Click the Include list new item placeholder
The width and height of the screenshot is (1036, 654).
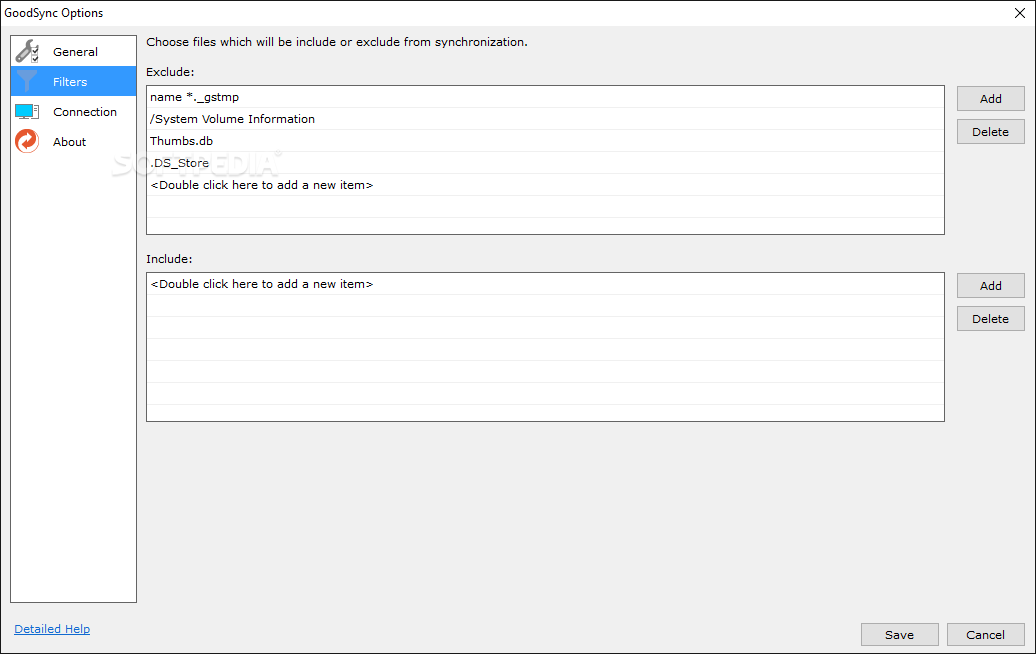click(545, 284)
